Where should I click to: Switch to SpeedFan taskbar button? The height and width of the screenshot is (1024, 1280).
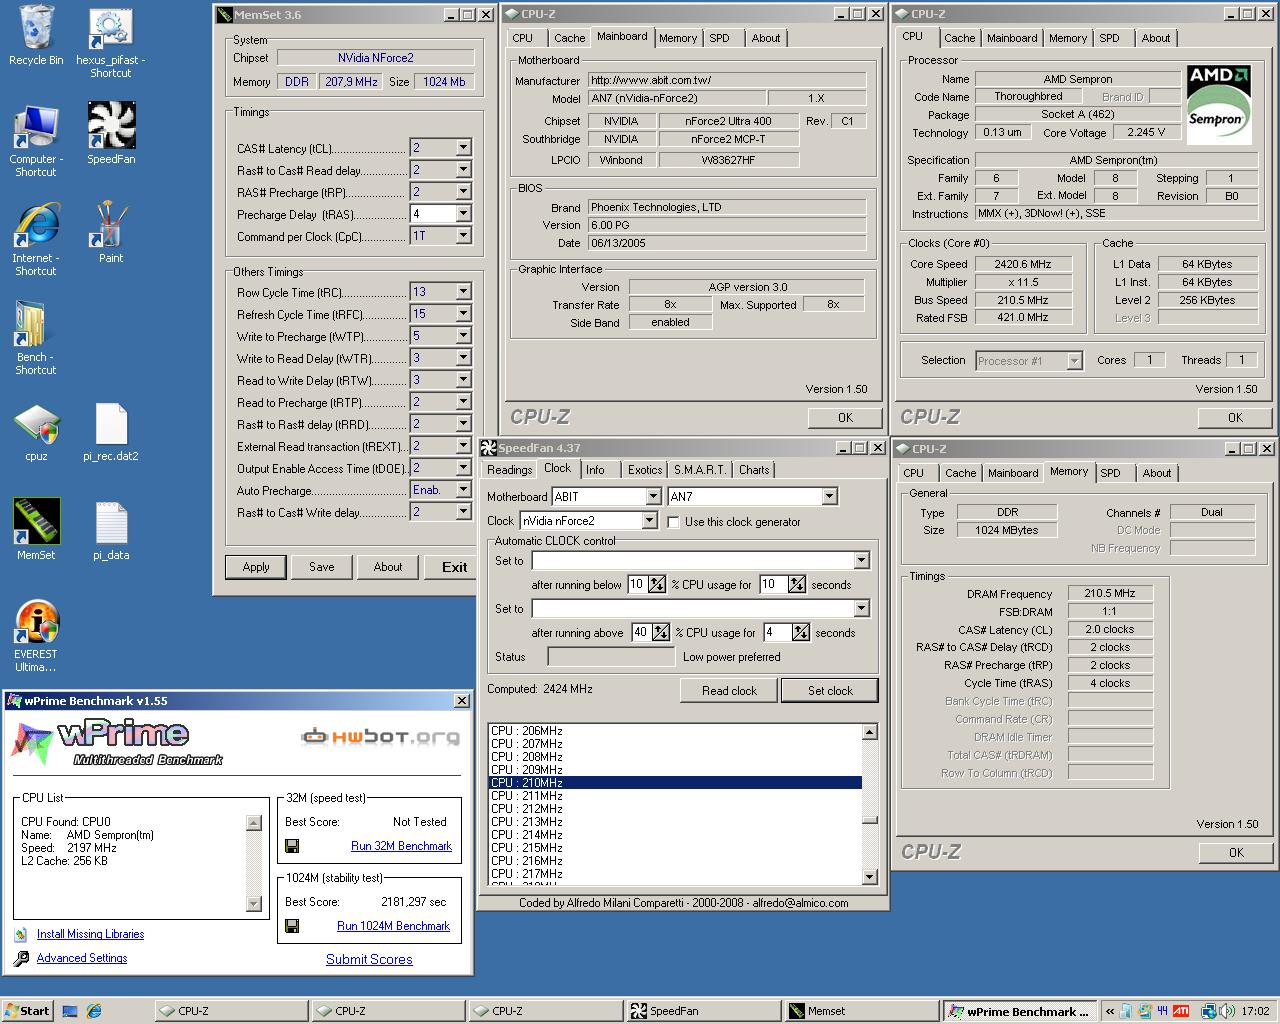703,1011
